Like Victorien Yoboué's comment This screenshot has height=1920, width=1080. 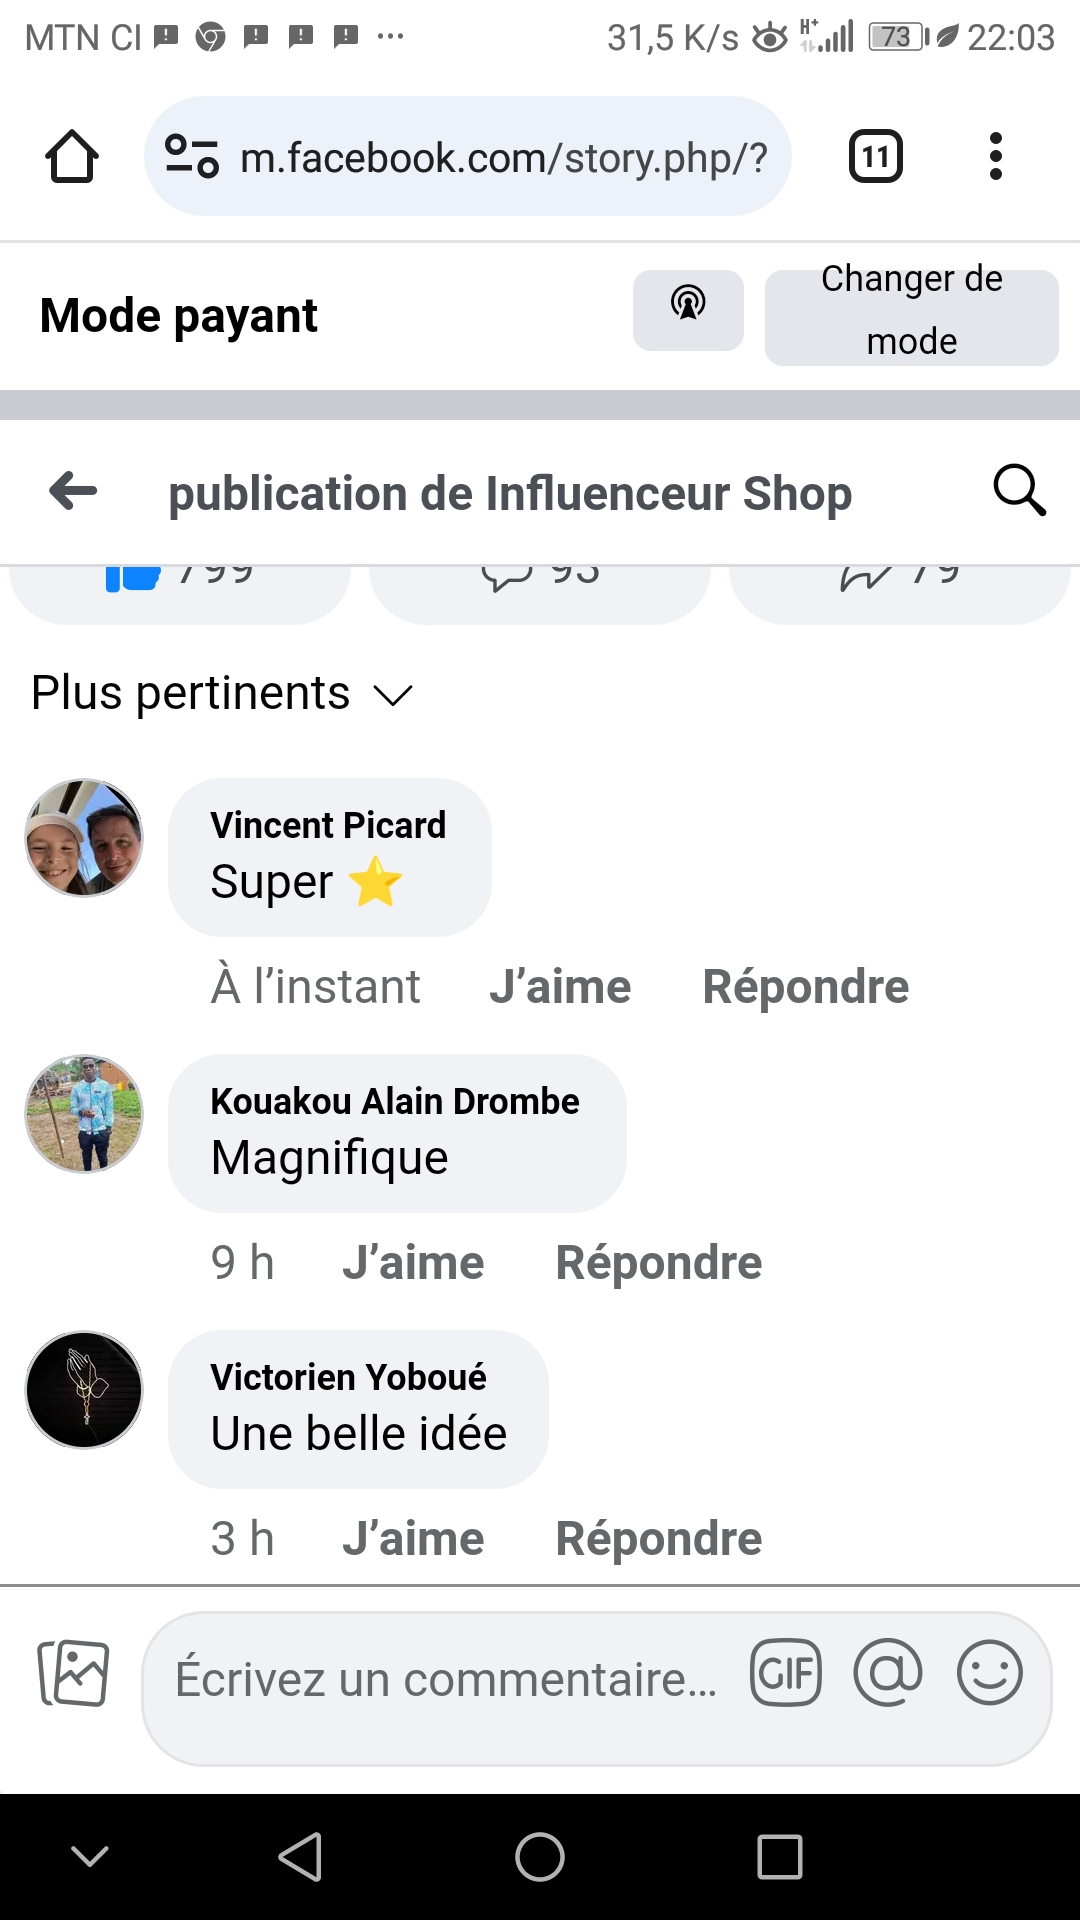413,1539
